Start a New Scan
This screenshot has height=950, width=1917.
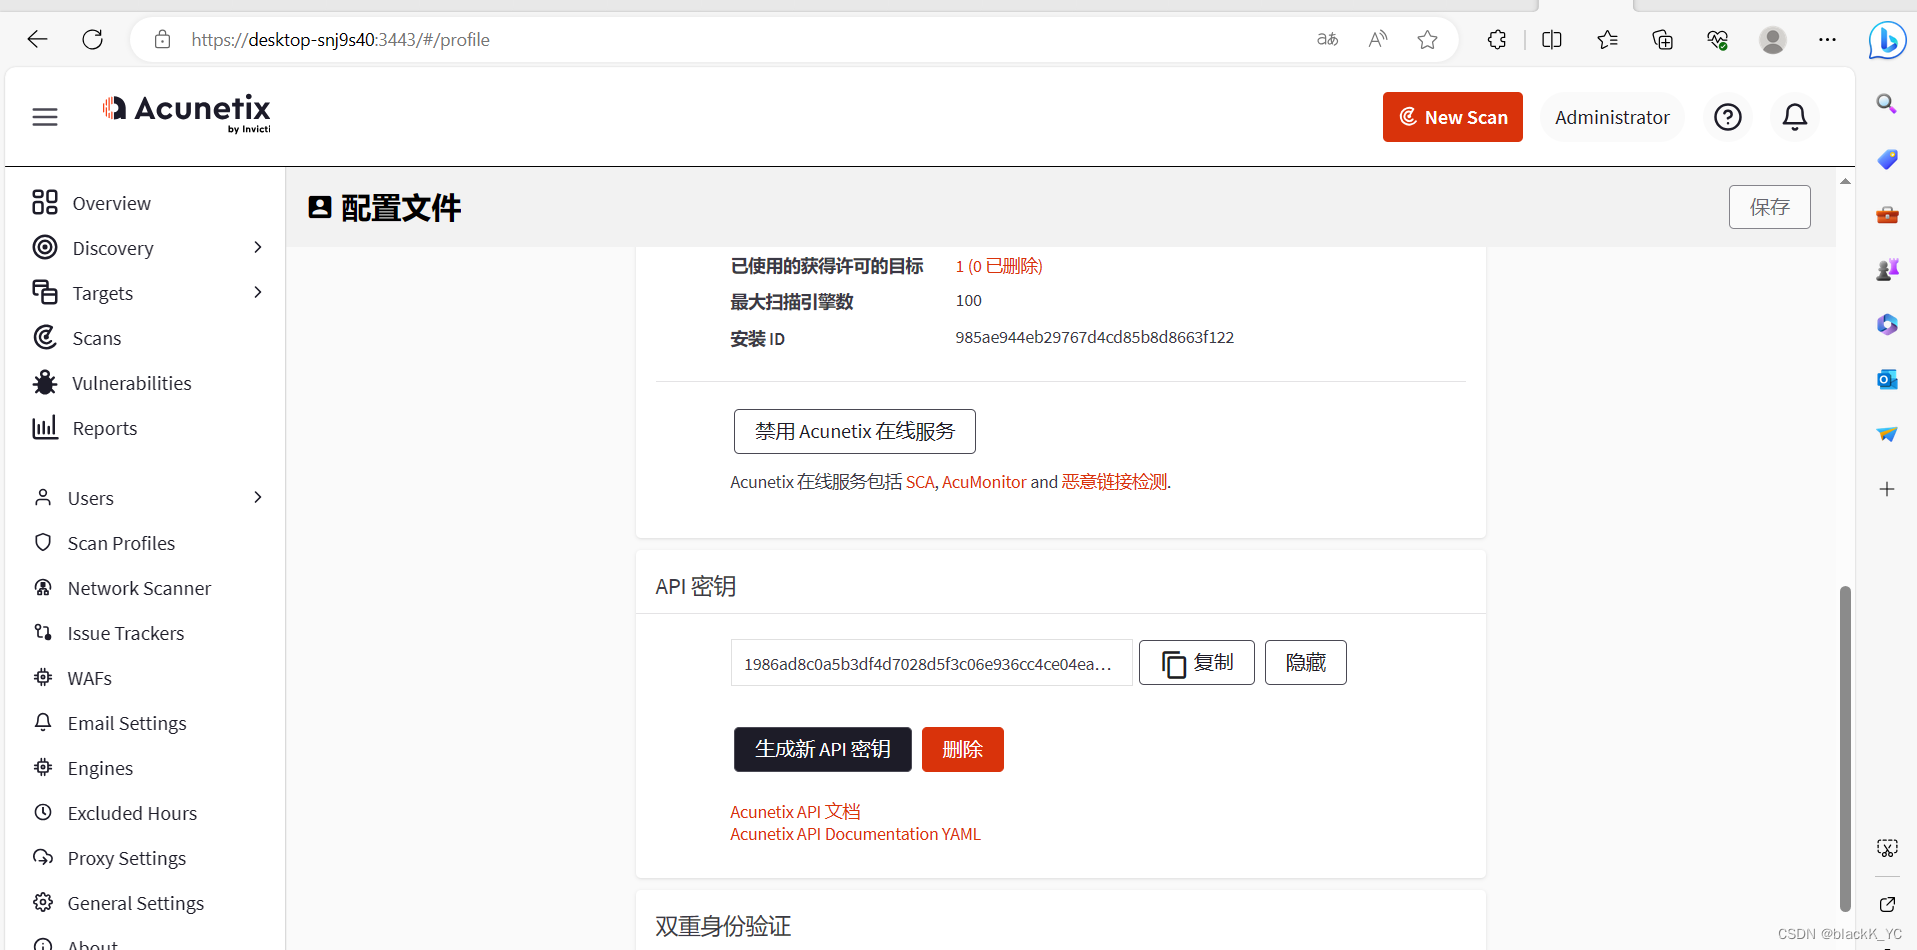1452,117
